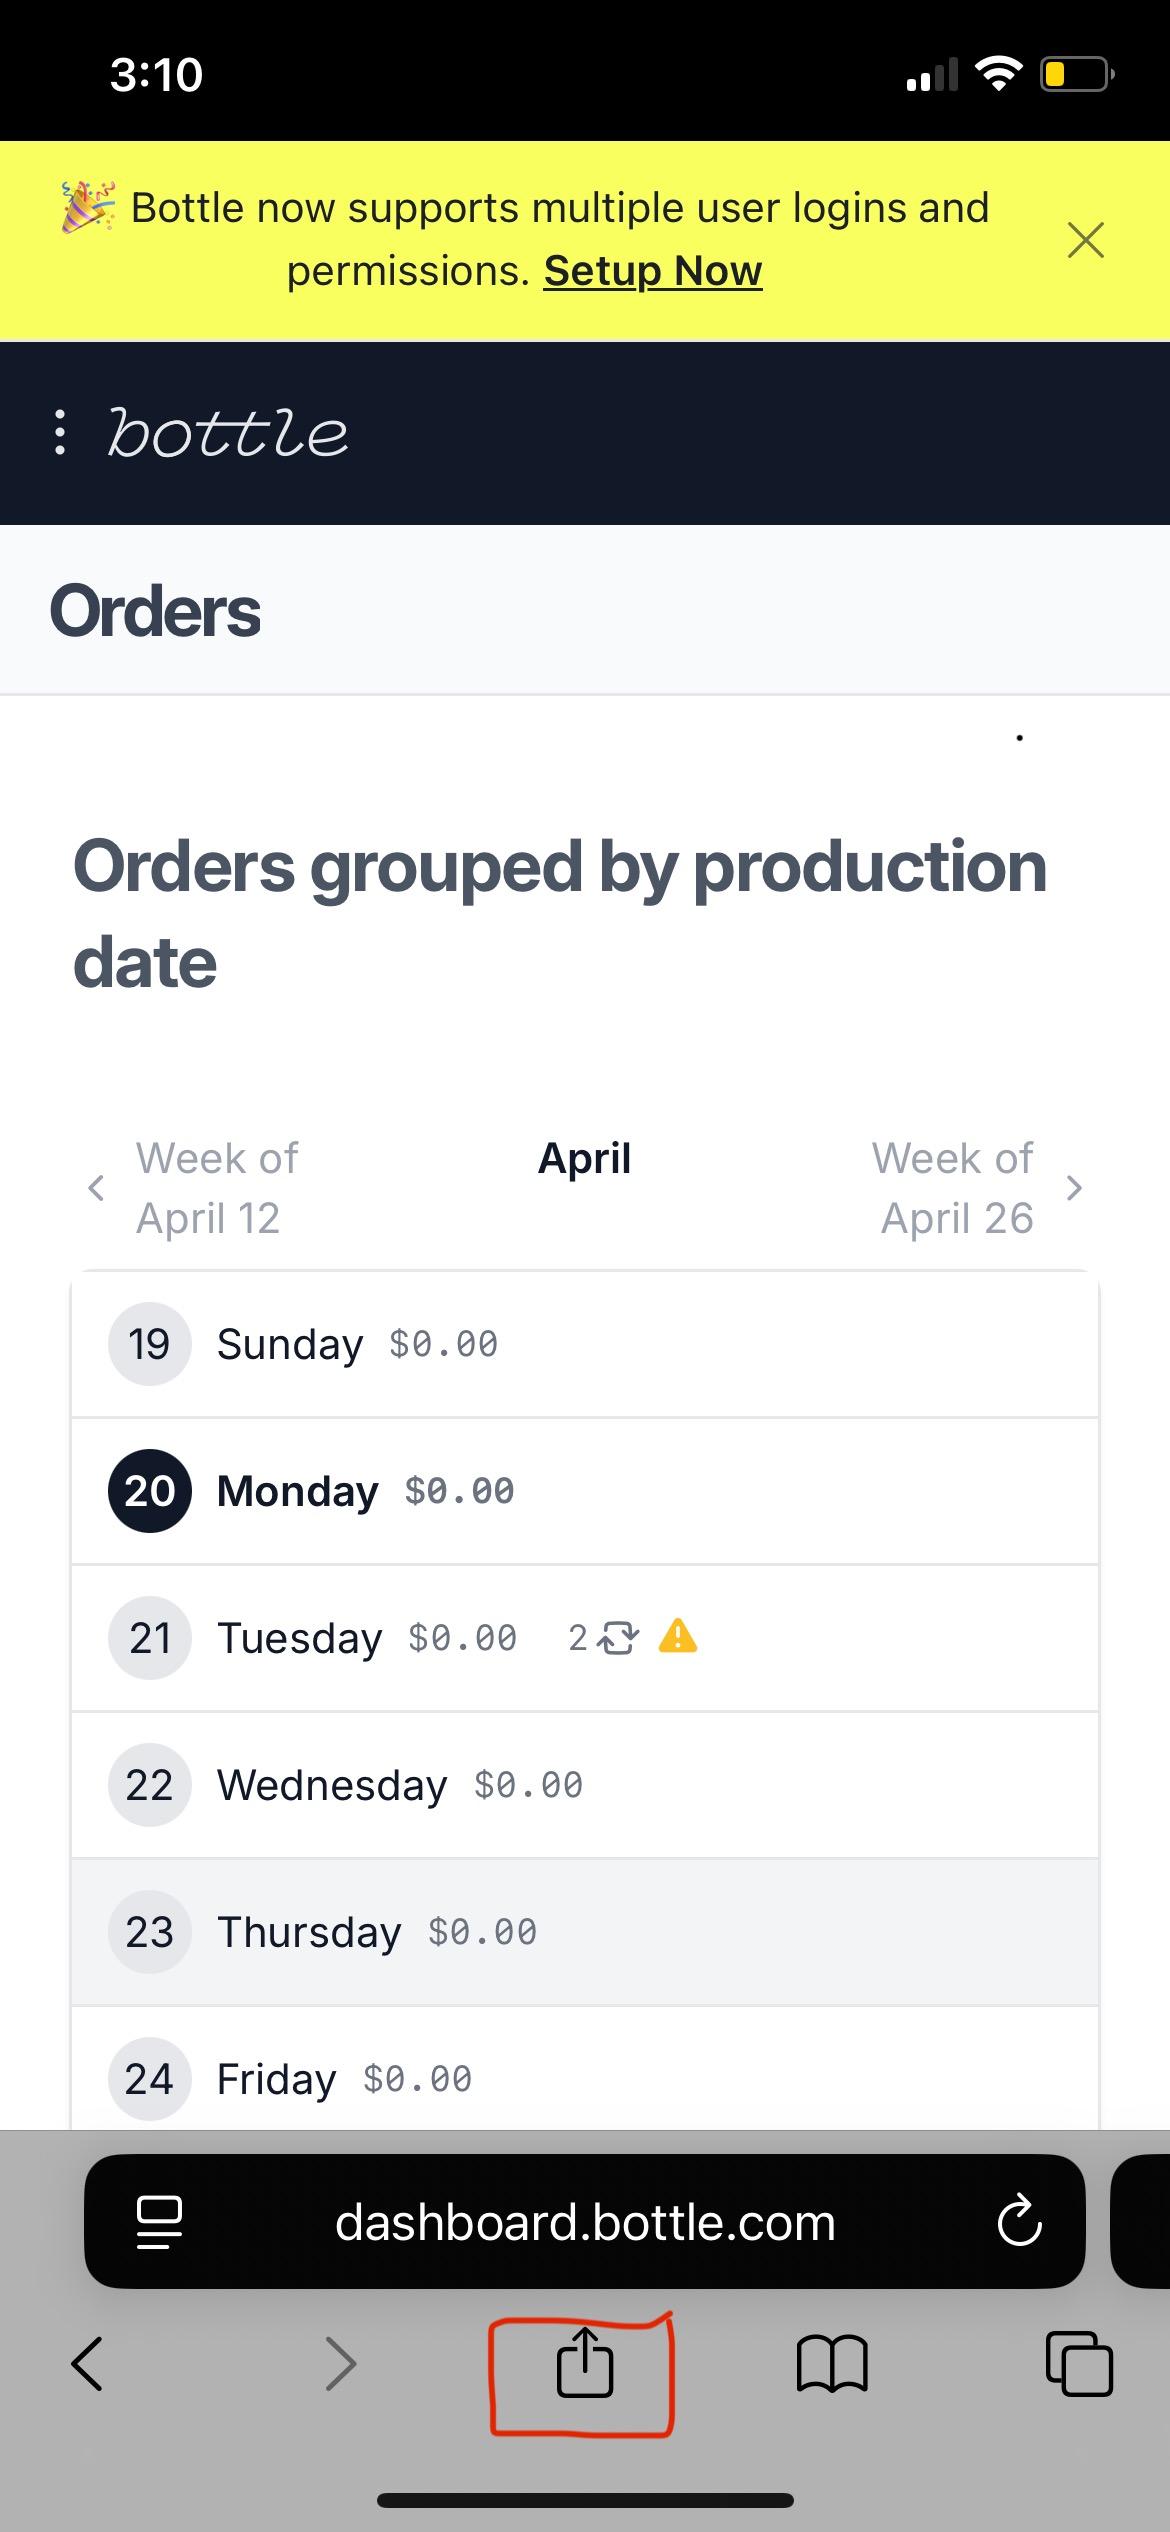
Task: Tap the dashboard.bottle.com address bar
Action: (584, 2222)
